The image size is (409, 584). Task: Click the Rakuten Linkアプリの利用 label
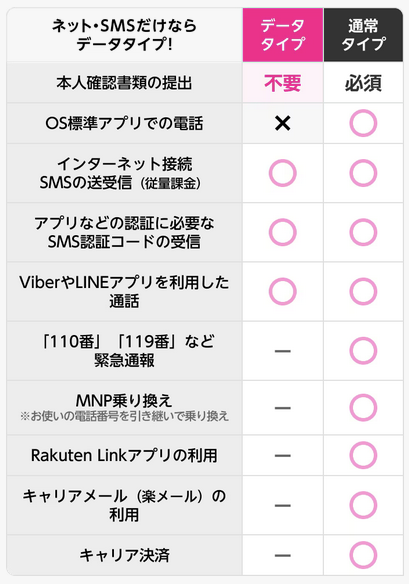pos(124,455)
